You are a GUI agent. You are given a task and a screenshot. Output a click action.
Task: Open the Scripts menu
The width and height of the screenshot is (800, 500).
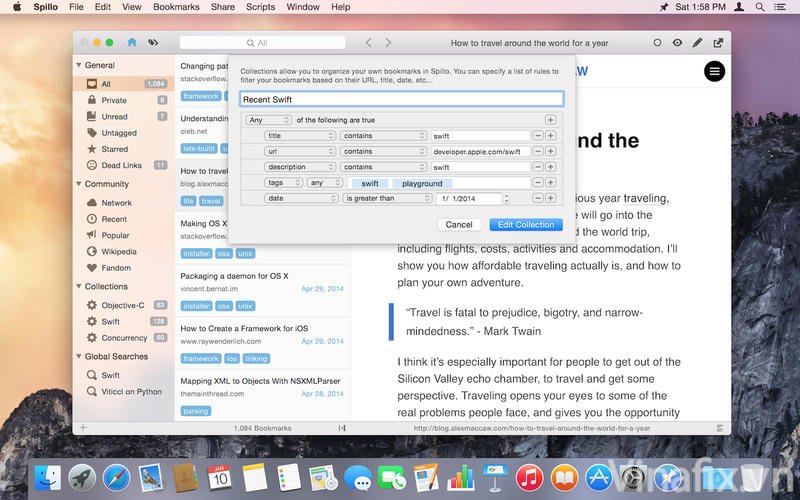coord(260,7)
